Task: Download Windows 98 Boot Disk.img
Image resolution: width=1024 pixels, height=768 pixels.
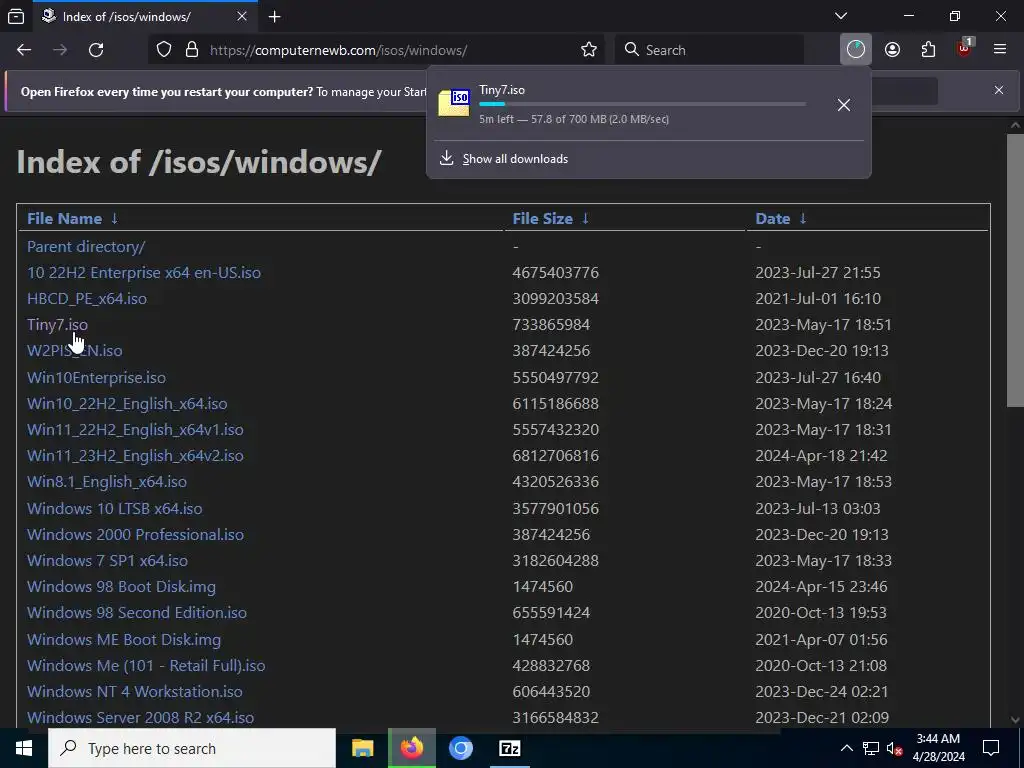Action: pos(121,586)
